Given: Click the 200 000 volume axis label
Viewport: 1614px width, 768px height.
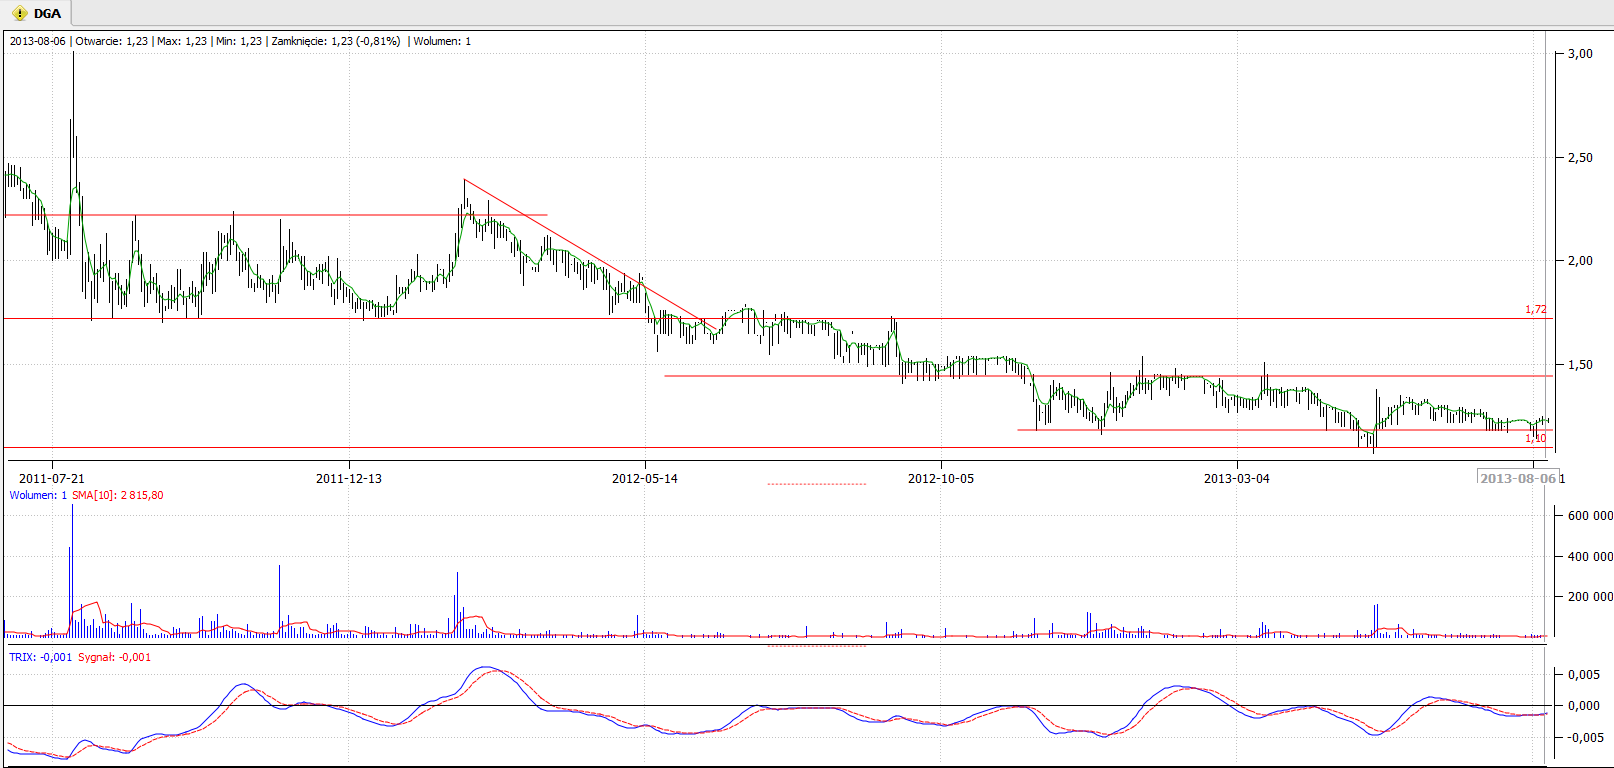Looking at the screenshot, I should point(1590,597).
